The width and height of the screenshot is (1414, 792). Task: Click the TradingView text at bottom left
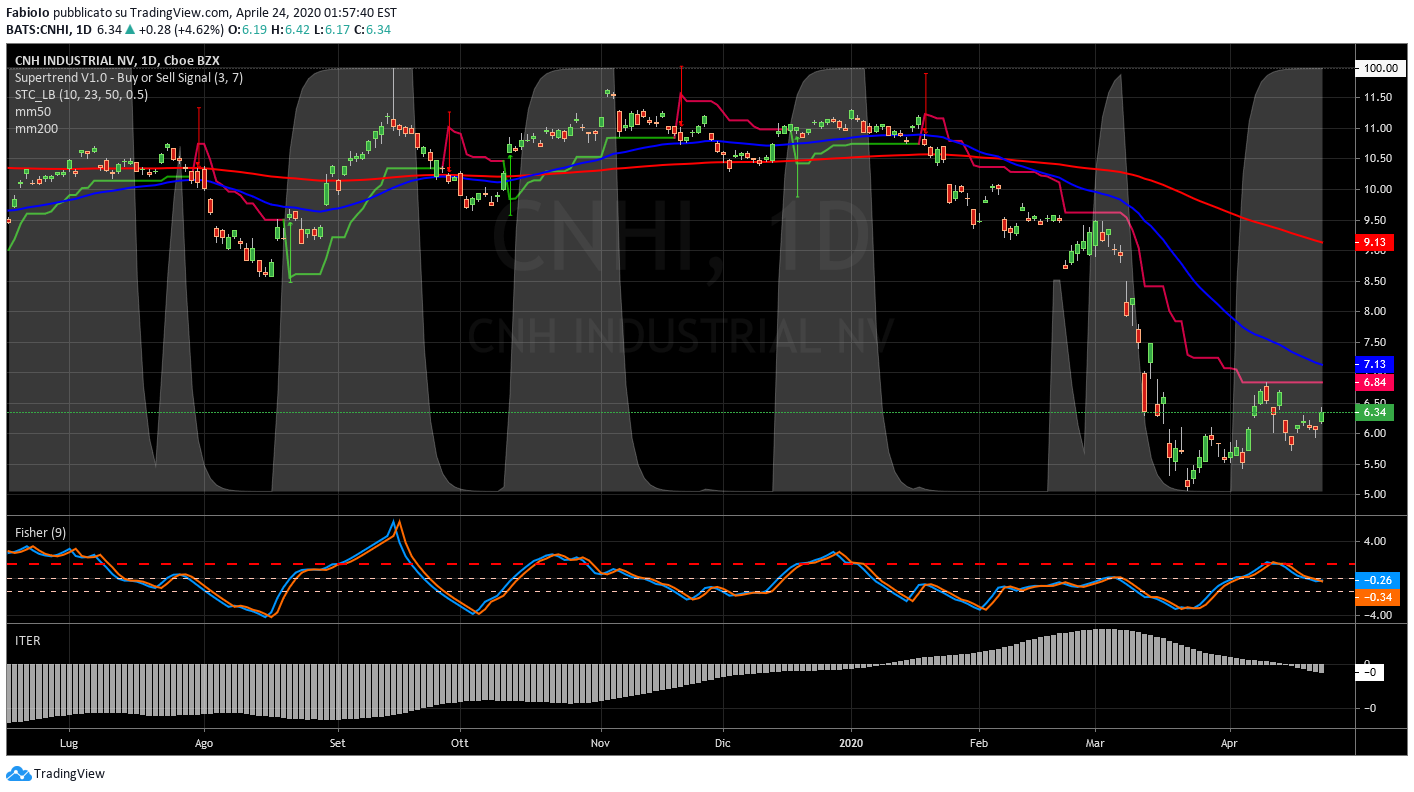click(69, 773)
